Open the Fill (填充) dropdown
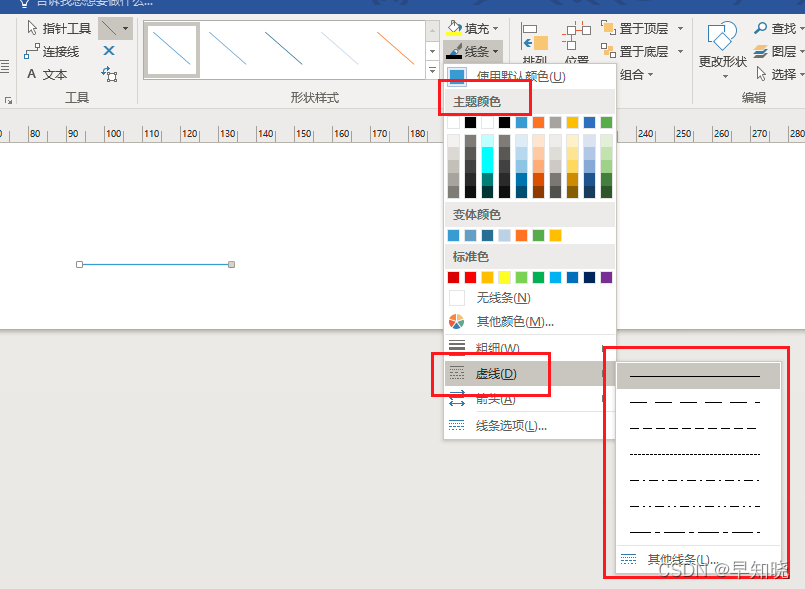The height and width of the screenshot is (589, 805). [472, 28]
